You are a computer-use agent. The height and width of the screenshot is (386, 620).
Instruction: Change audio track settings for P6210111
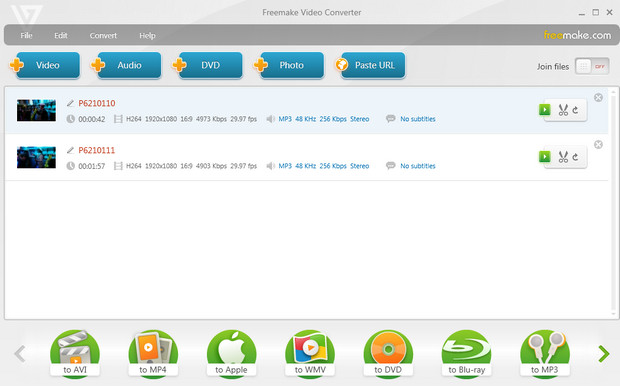(324, 166)
